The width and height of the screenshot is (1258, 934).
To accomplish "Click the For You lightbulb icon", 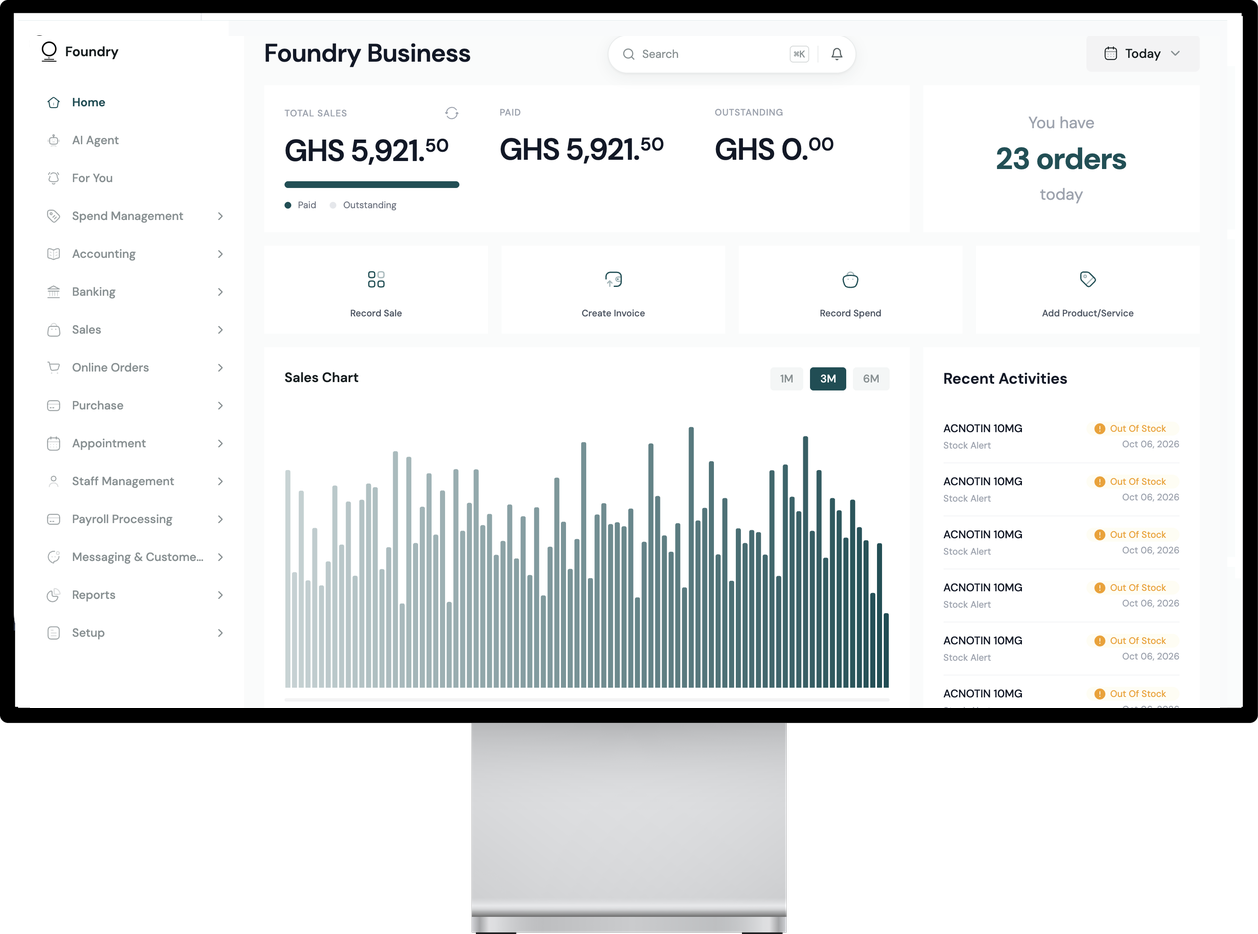I will (x=54, y=178).
